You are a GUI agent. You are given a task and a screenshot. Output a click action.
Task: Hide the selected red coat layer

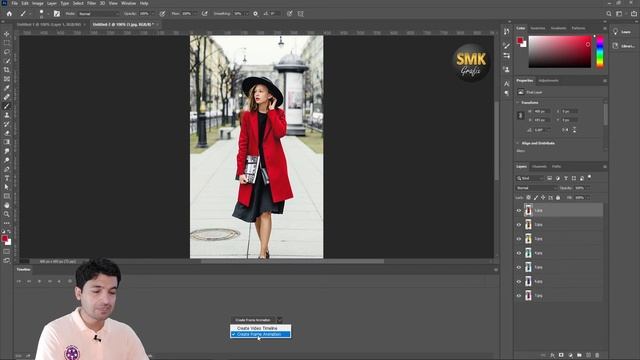519,210
